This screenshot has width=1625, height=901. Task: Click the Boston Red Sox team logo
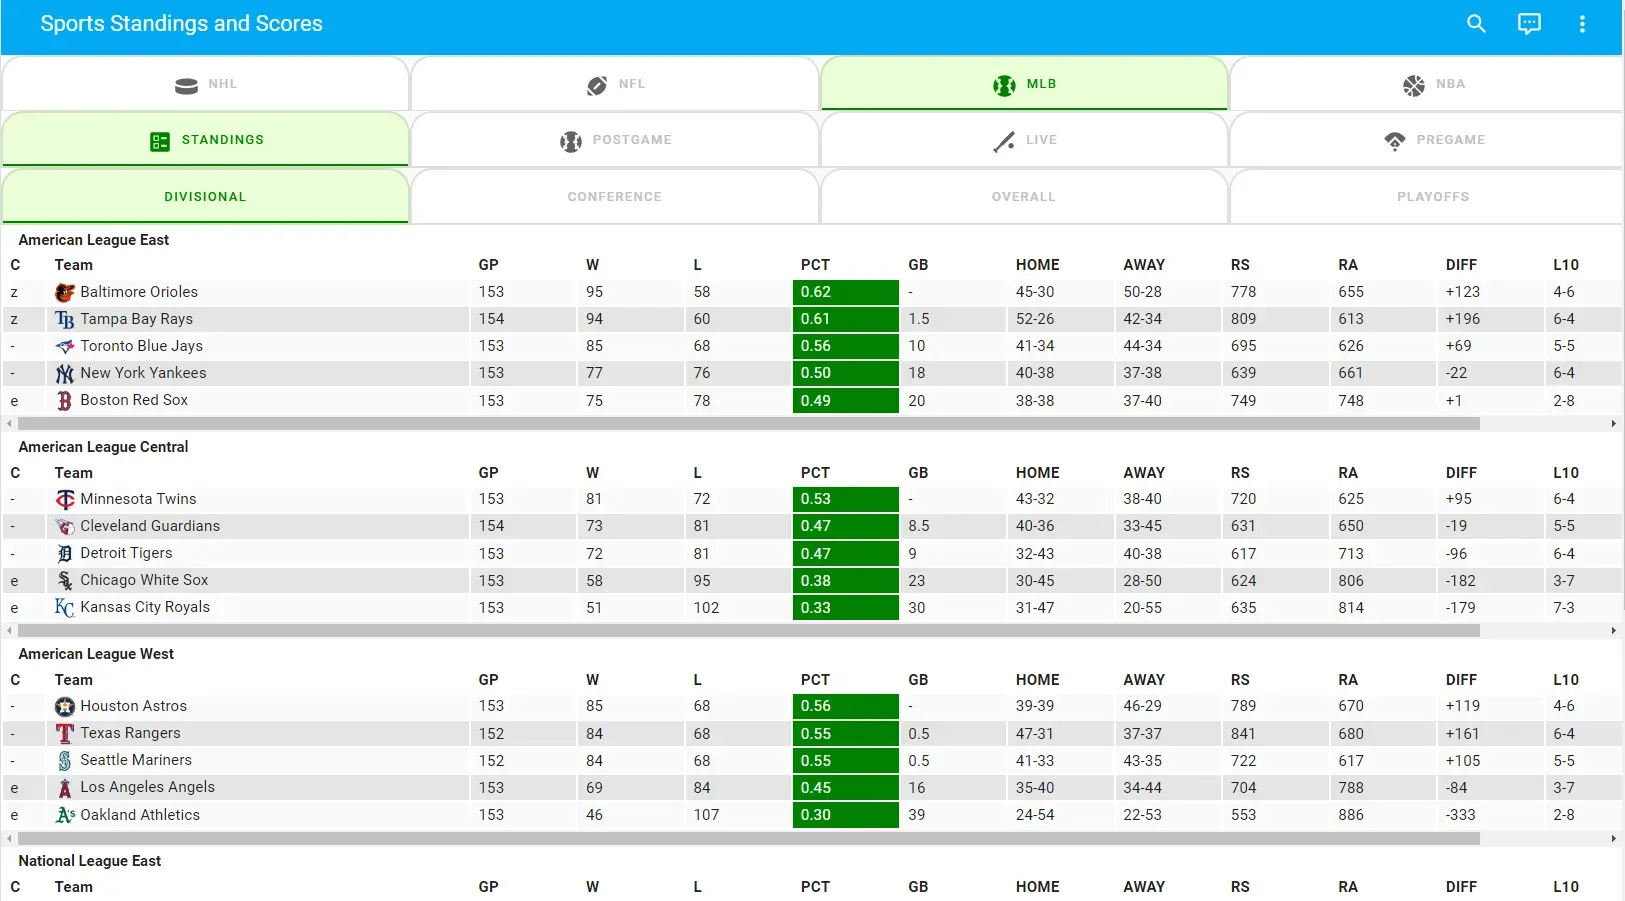tap(65, 400)
